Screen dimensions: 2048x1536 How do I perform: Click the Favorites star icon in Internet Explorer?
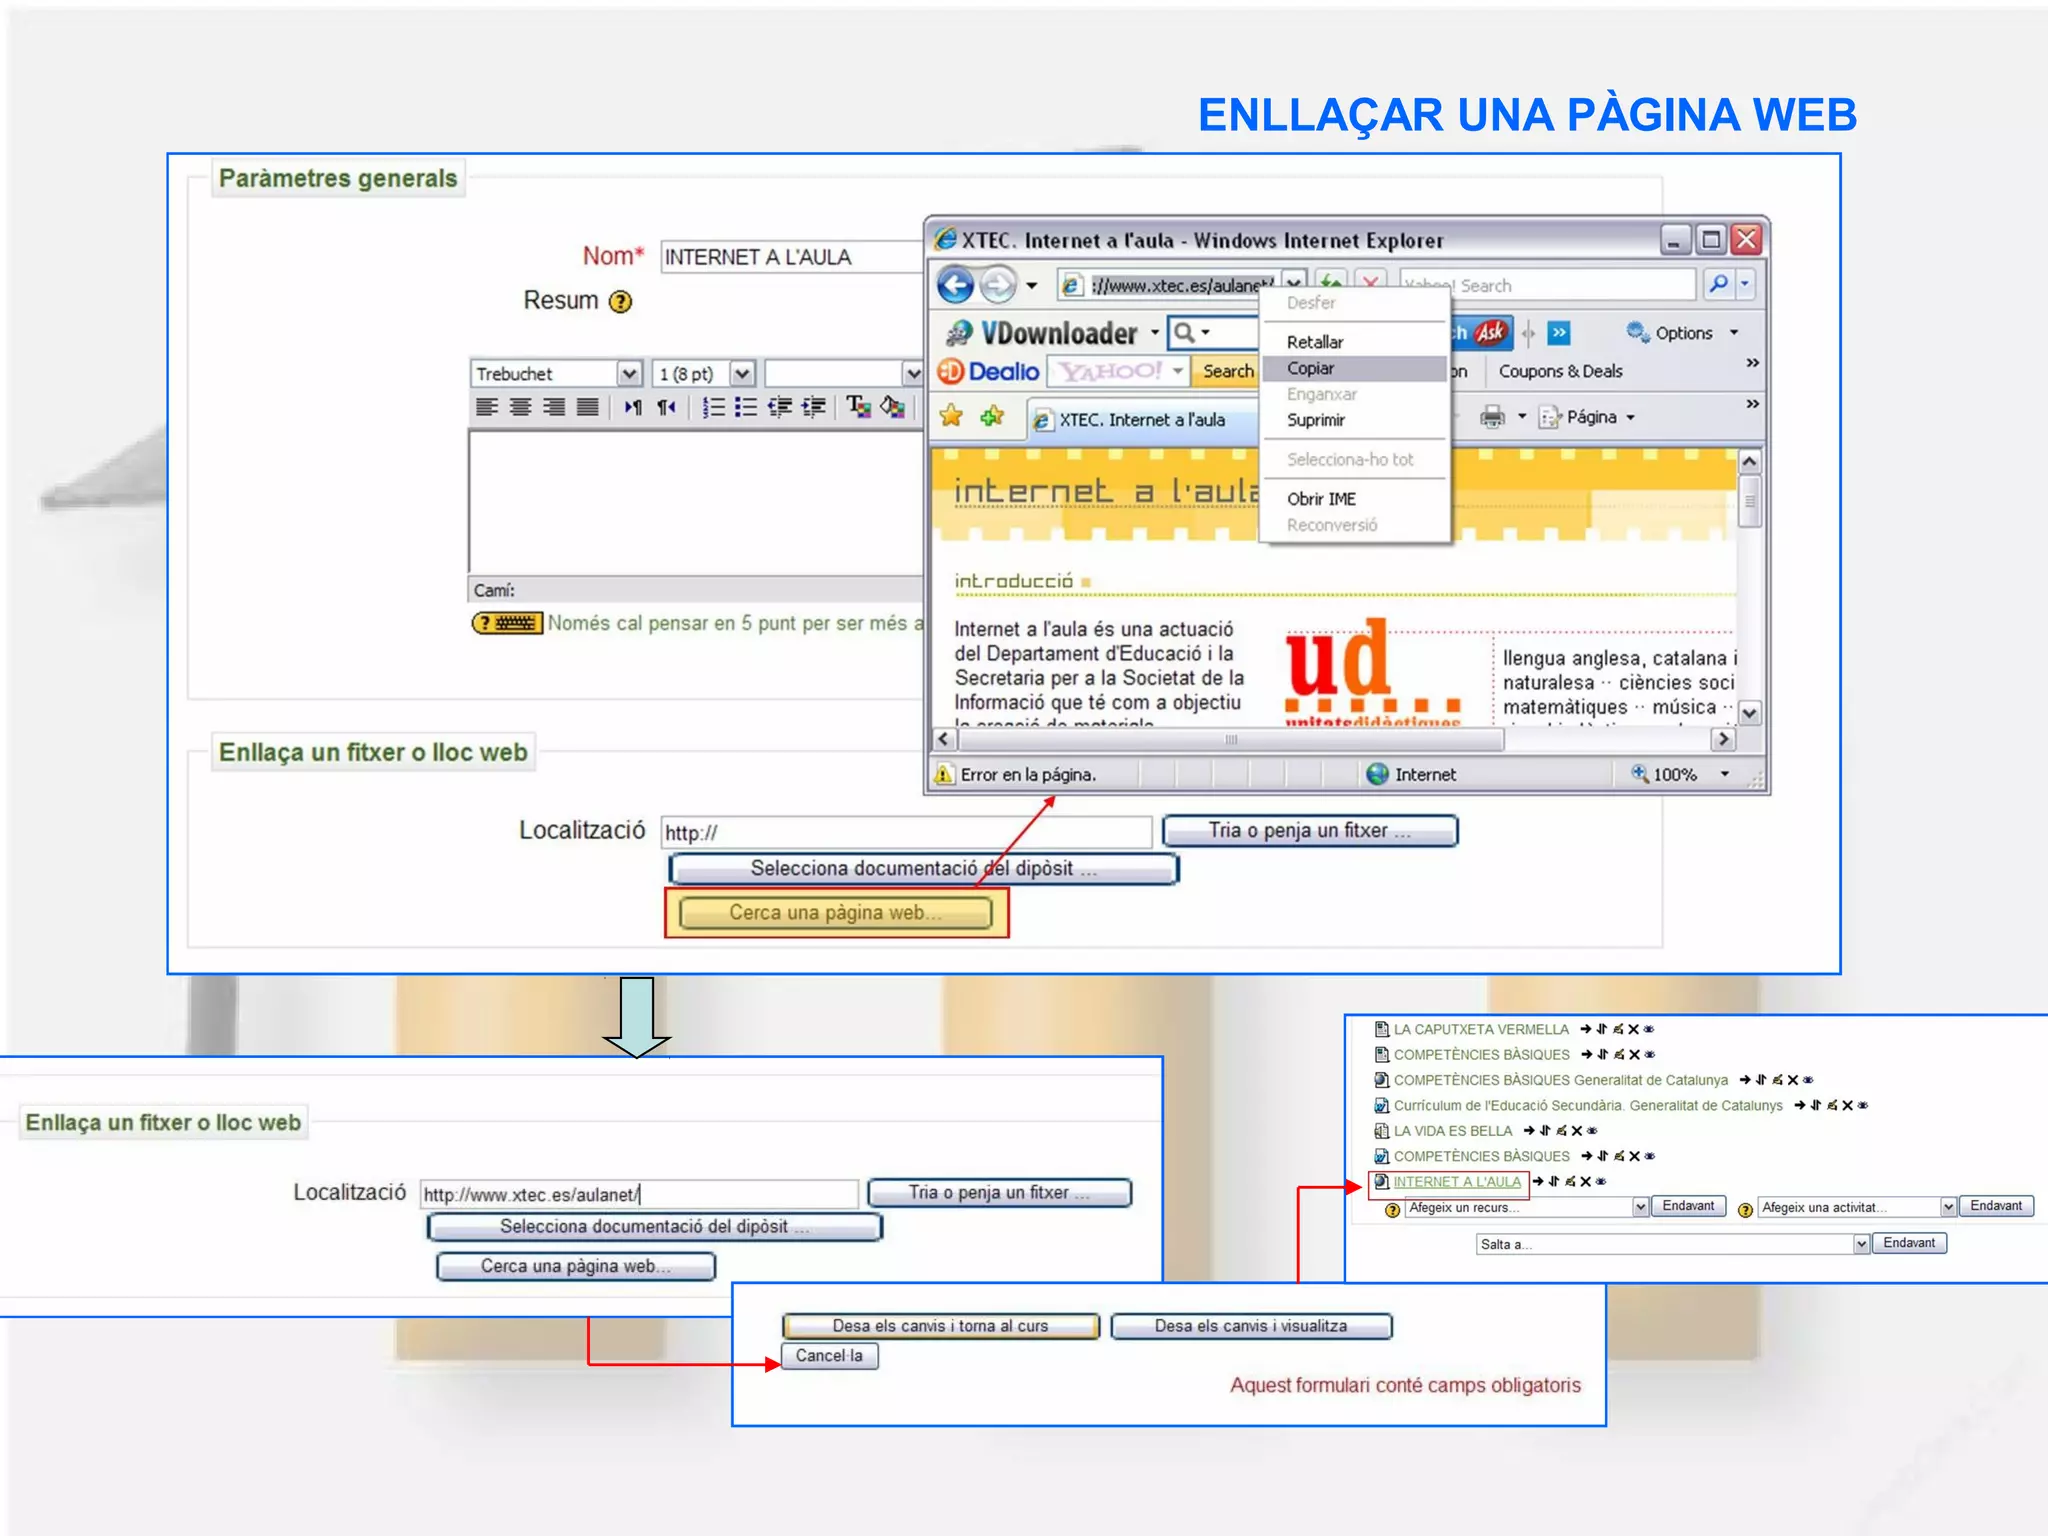(x=951, y=416)
